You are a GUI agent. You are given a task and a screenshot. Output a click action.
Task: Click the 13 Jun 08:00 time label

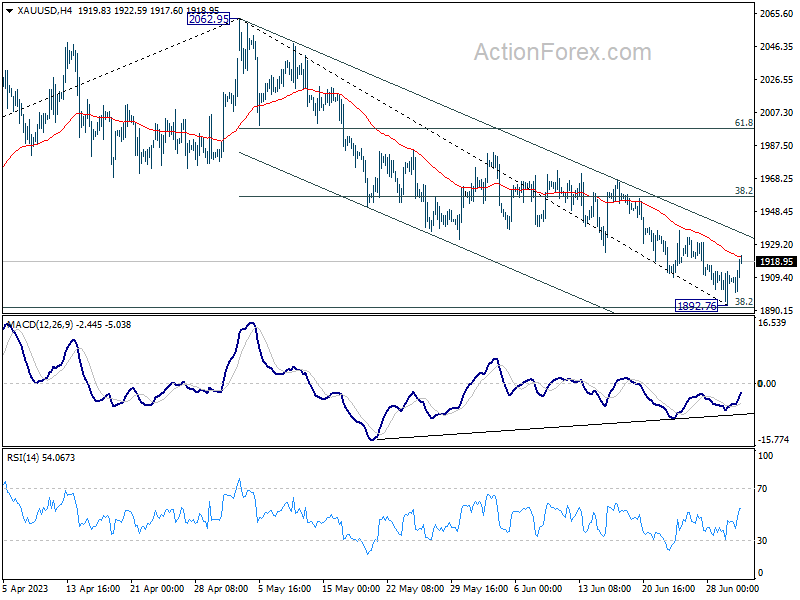(604, 588)
